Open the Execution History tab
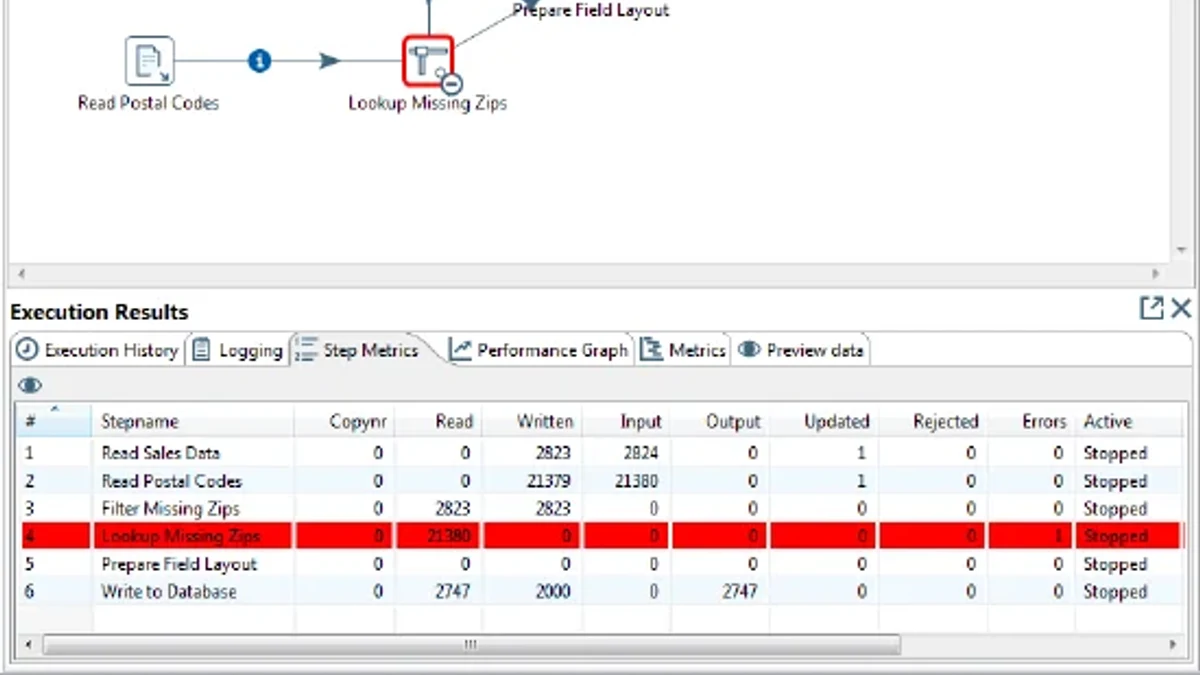 98,350
